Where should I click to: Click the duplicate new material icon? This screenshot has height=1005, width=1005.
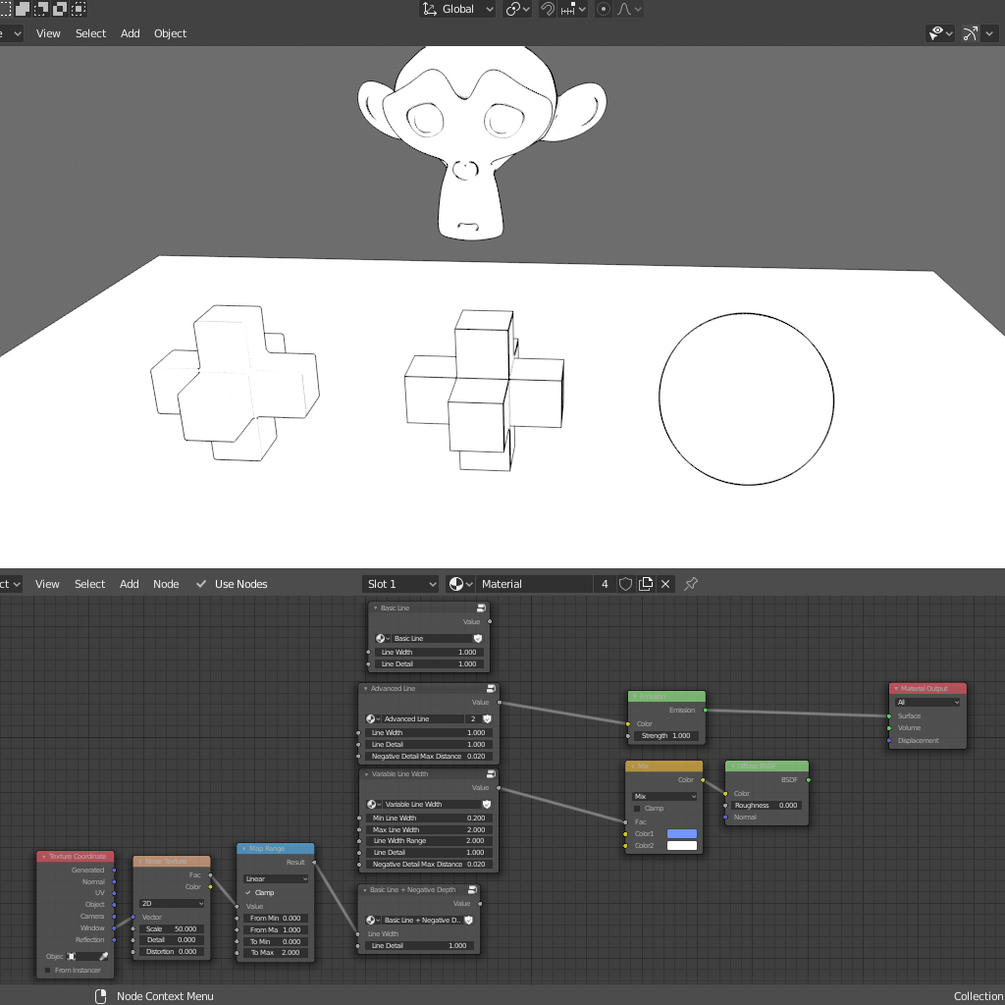click(x=646, y=584)
